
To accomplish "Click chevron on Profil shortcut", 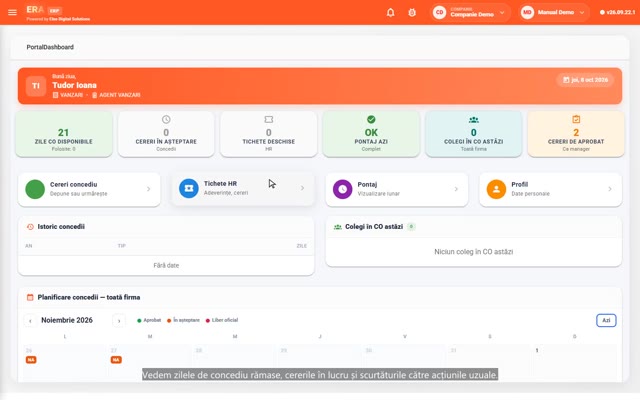I will 610,189.
